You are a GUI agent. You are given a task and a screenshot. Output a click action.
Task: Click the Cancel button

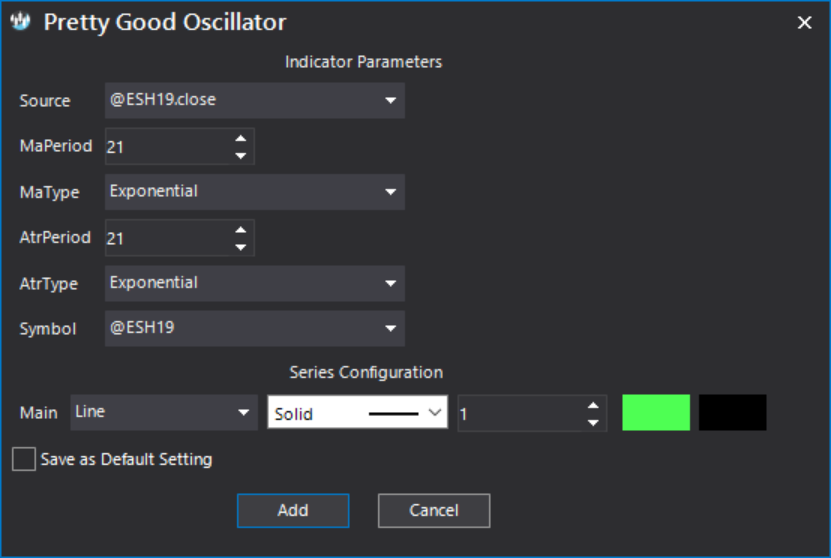(x=434, y=510)
